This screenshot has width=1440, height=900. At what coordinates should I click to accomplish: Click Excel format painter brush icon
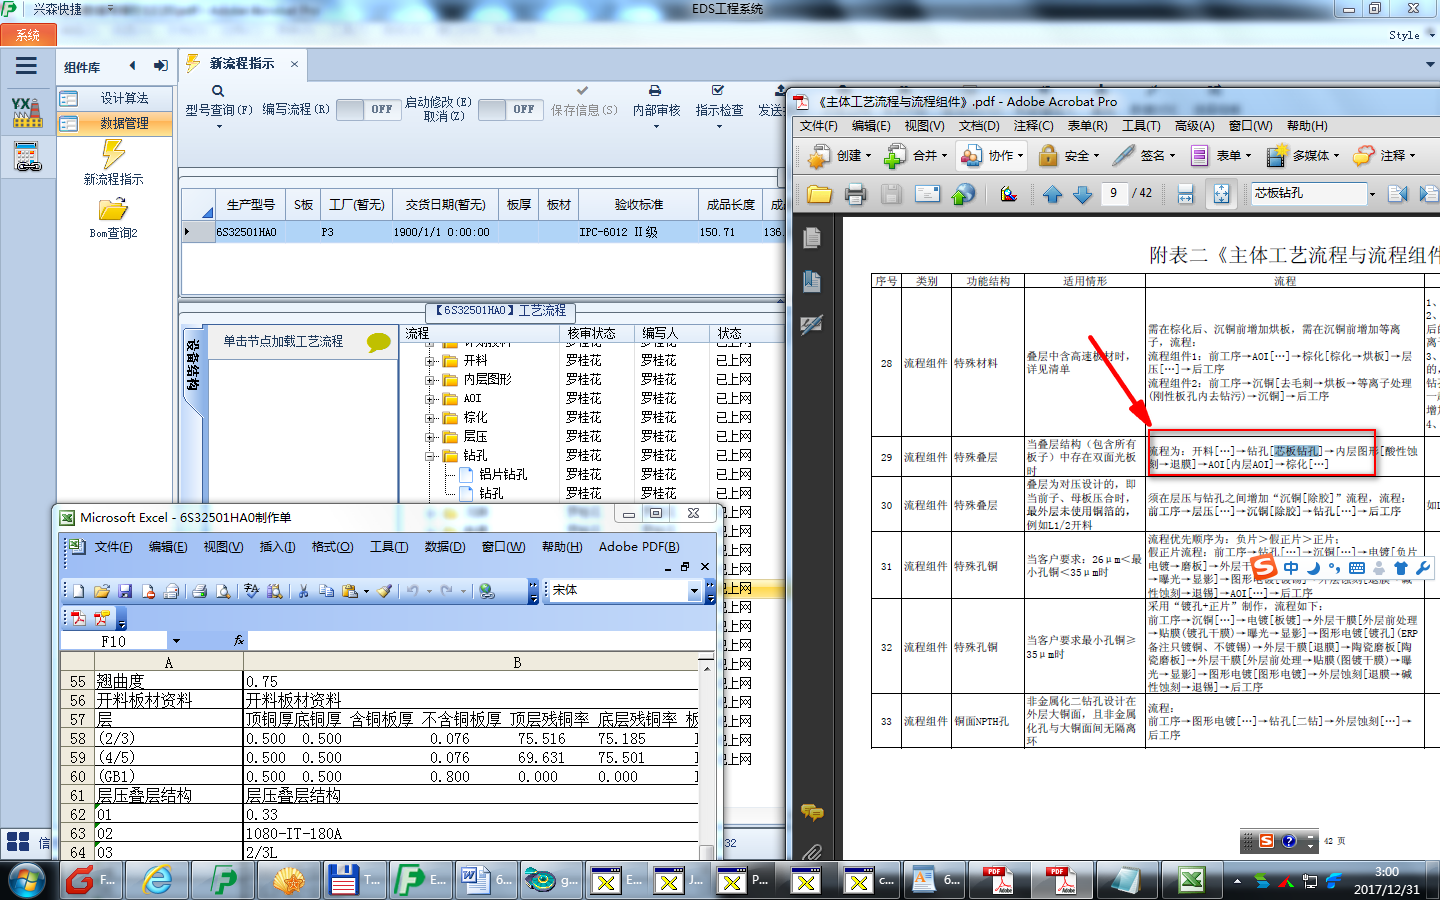pos(384,591)
